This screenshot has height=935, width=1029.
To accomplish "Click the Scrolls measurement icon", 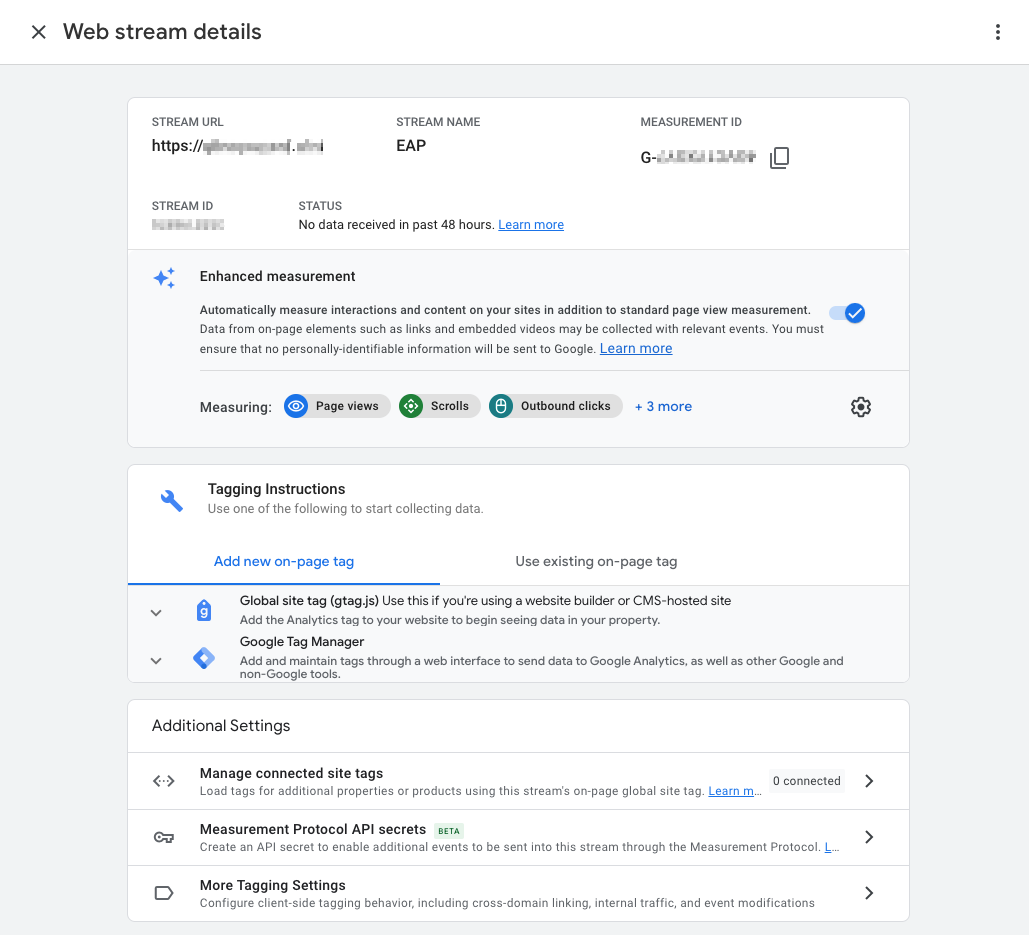I will (411, 406).
